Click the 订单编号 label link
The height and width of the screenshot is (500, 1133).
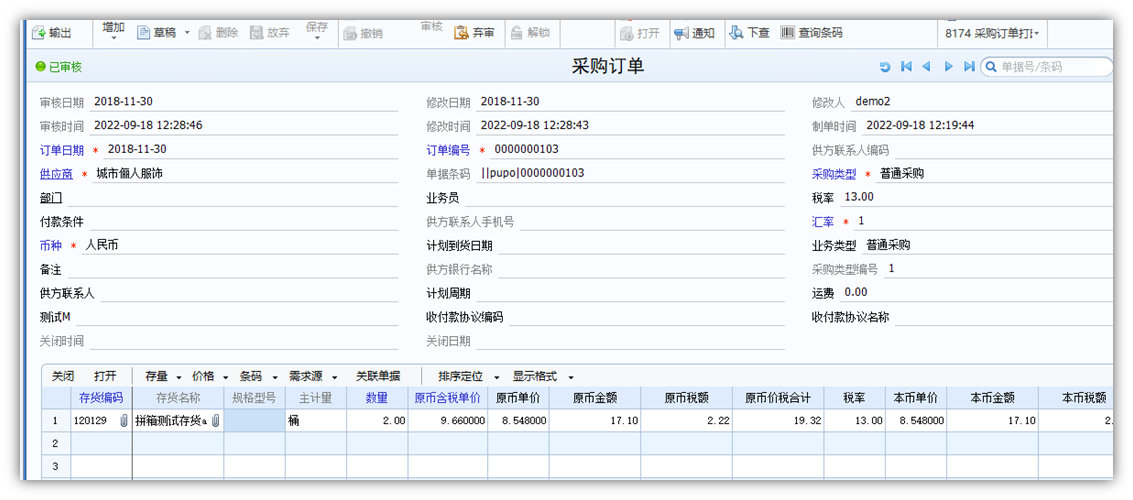click(x=448, y=150)
